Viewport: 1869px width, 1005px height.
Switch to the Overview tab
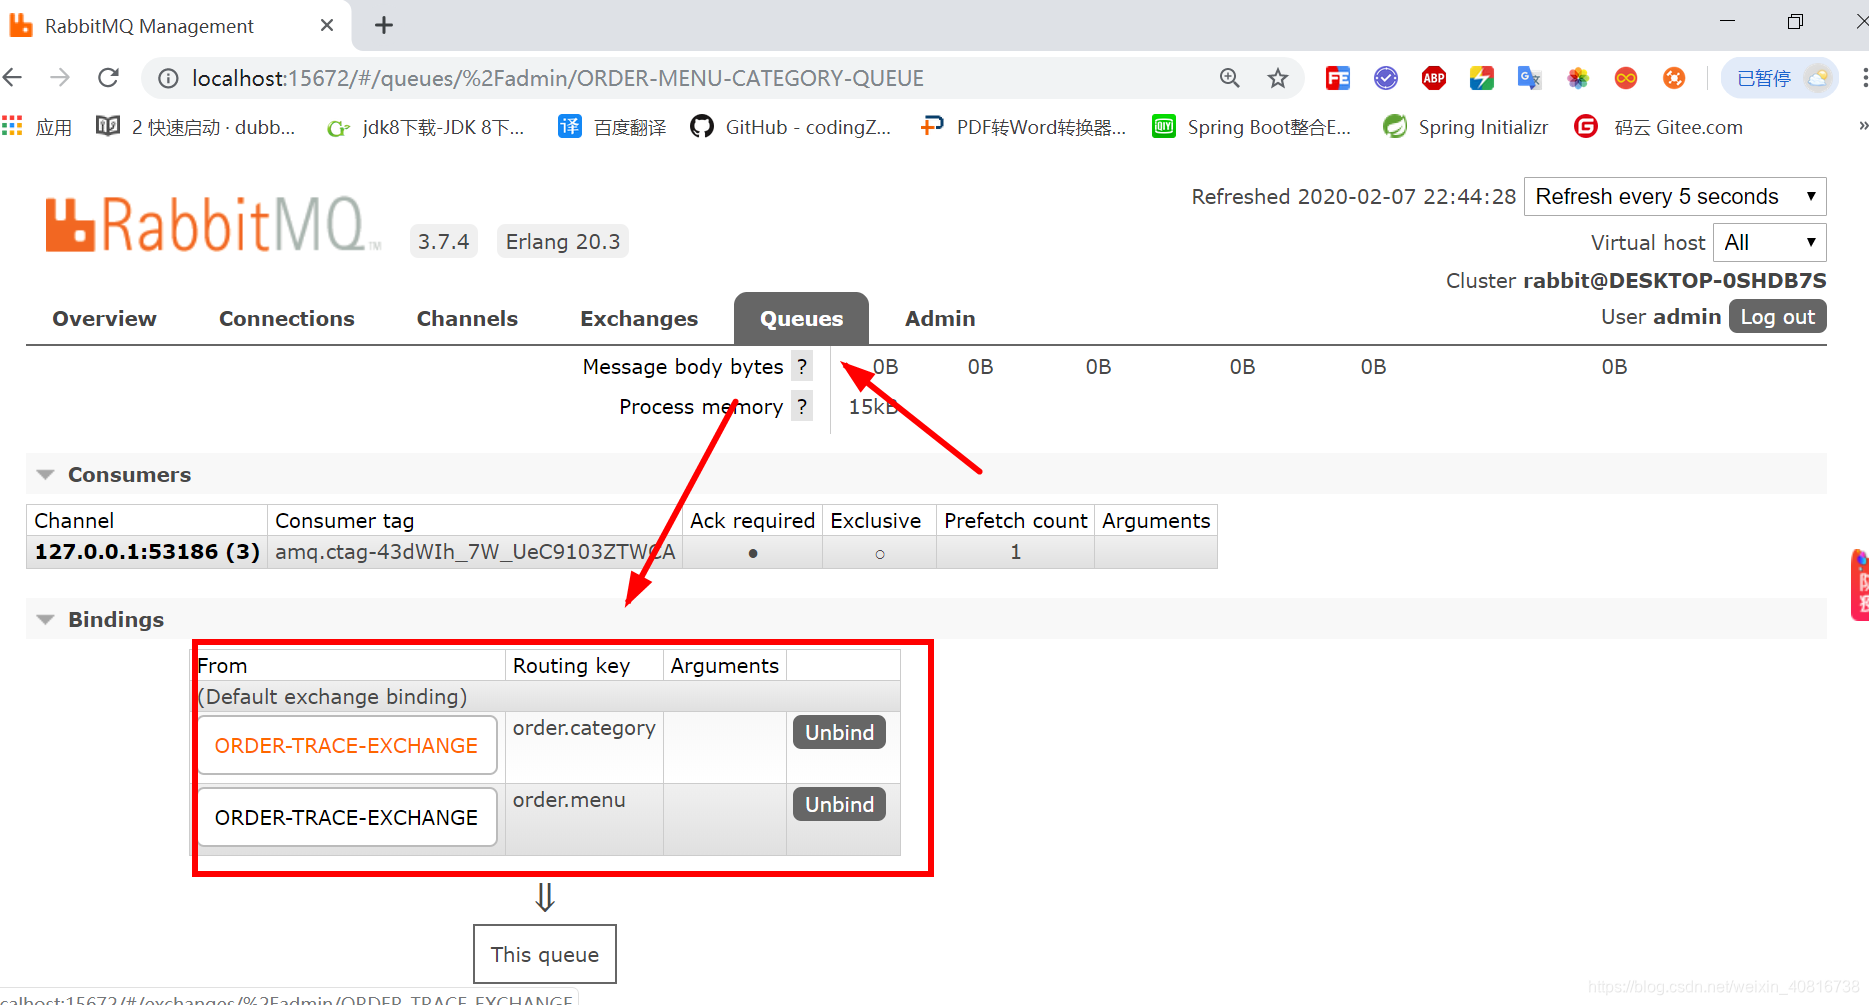(104, 318)
